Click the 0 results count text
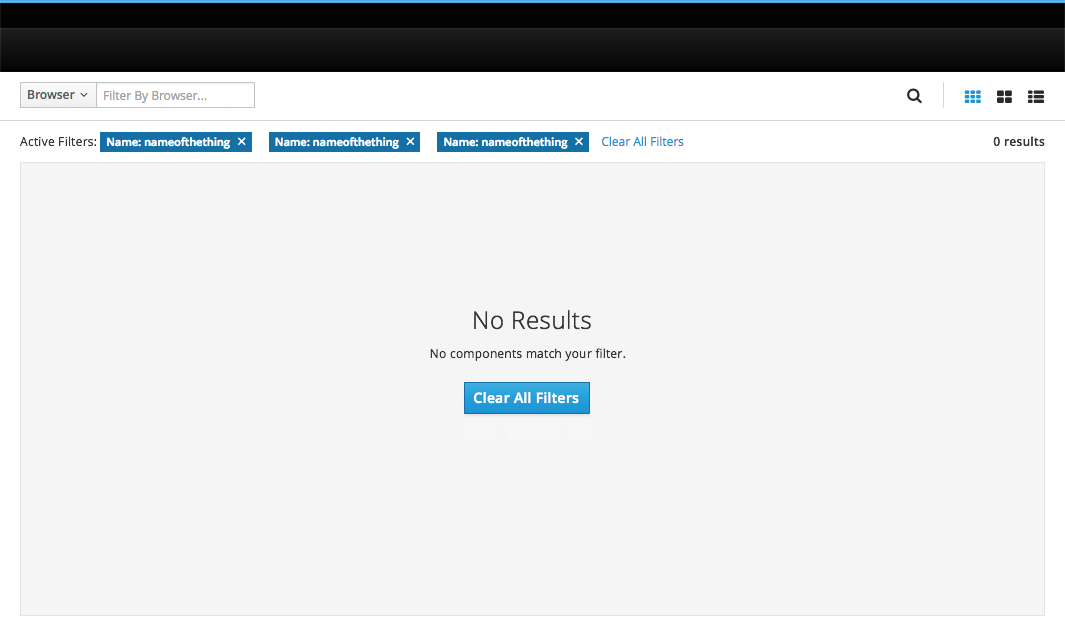1065x634 pixels. (1019, 141)
